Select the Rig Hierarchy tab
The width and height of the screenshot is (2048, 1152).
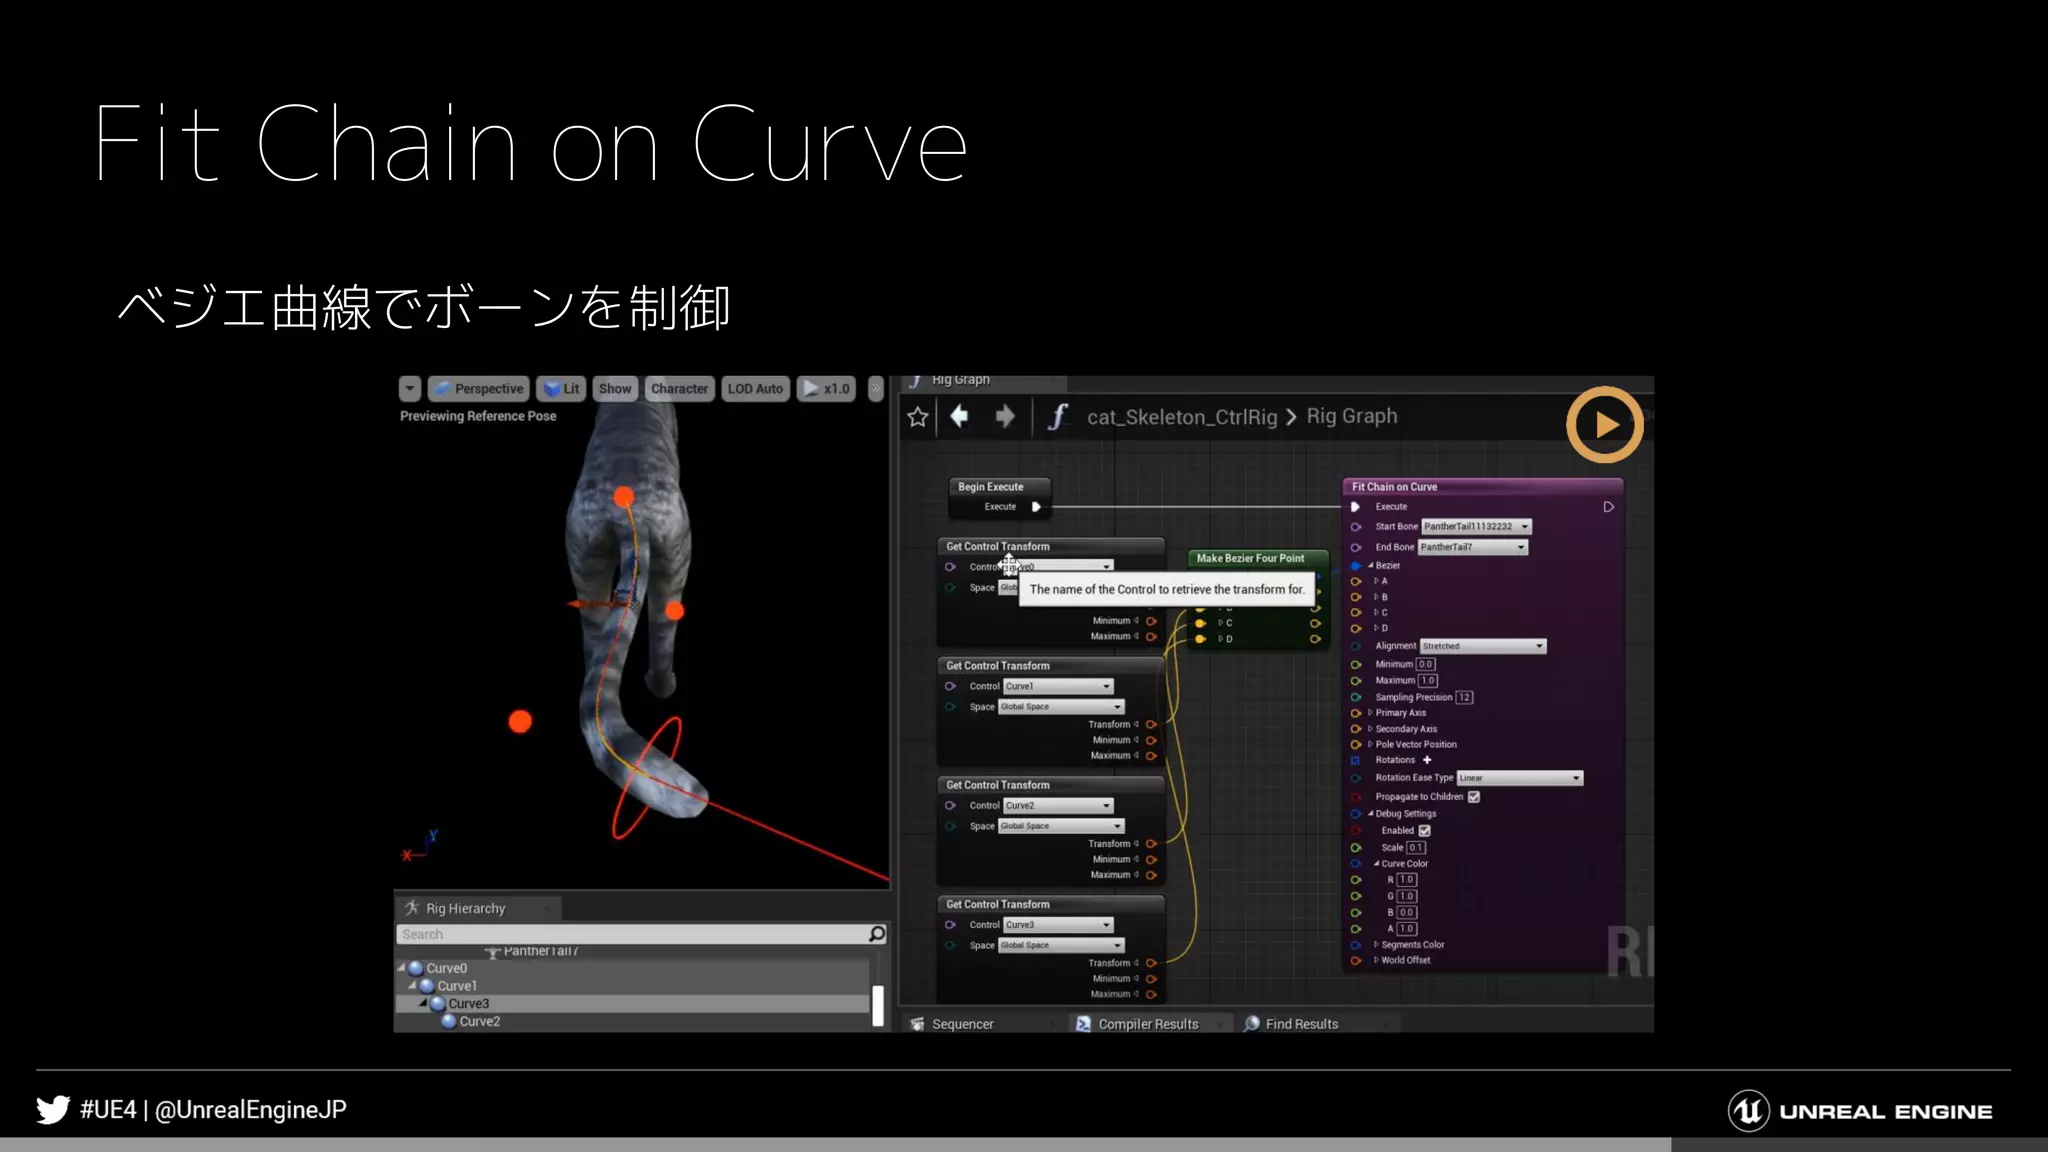478,908
